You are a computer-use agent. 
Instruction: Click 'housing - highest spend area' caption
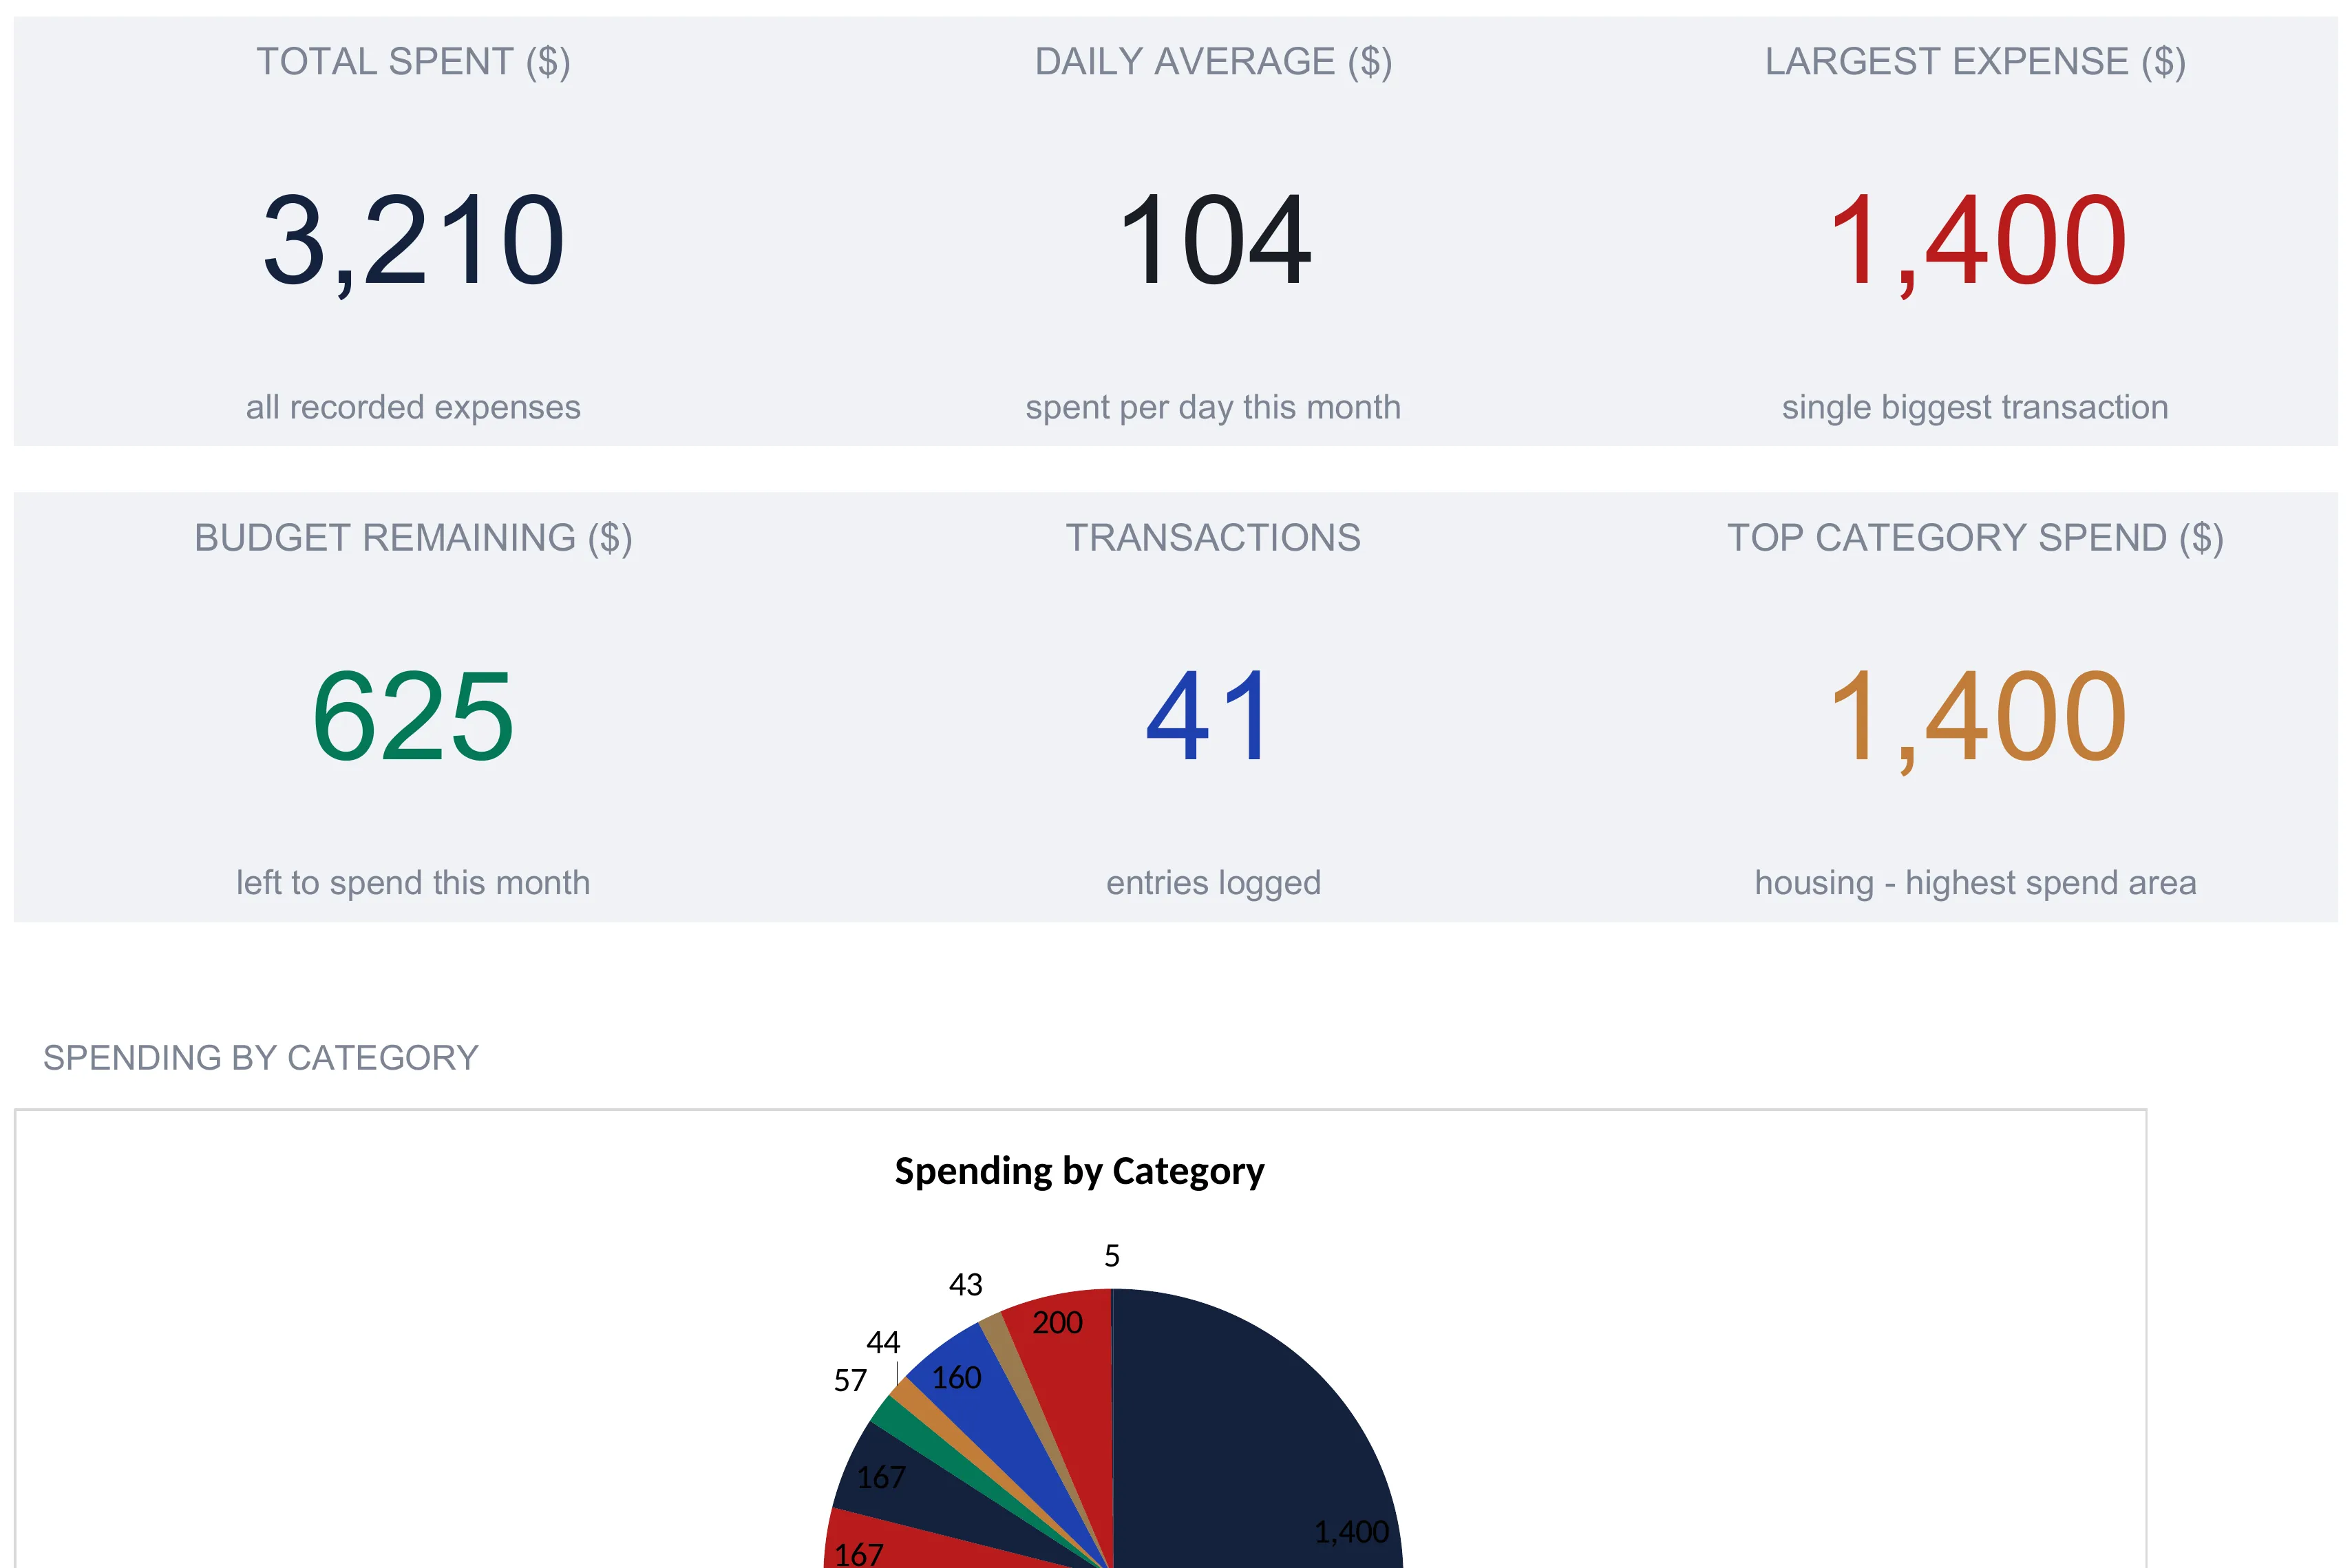point(1975,883)
